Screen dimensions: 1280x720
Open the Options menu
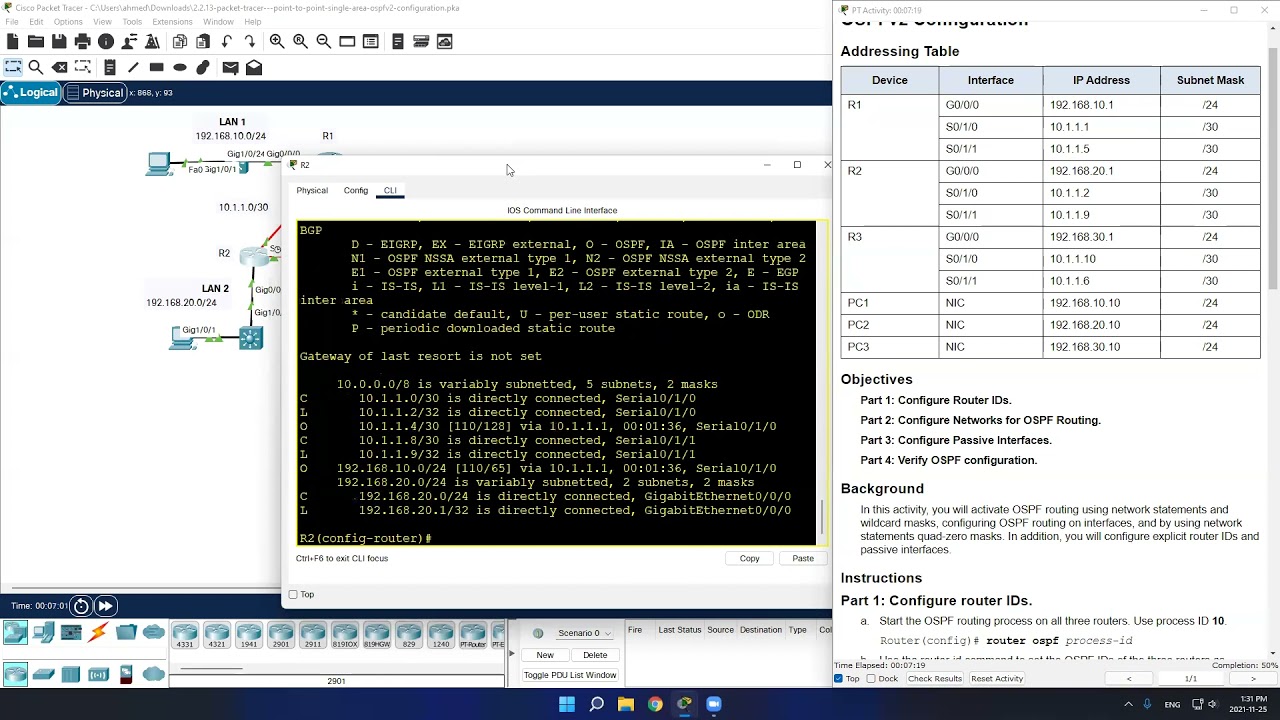pyautogui.click(x=68, y=22)
